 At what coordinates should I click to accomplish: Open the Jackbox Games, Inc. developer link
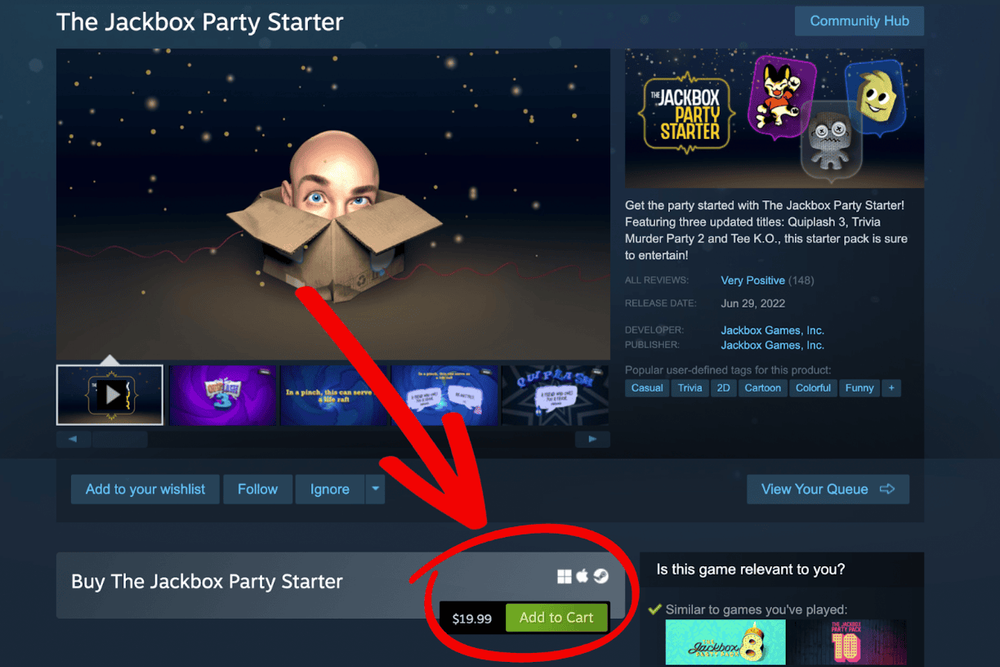(x=772, y=330)
